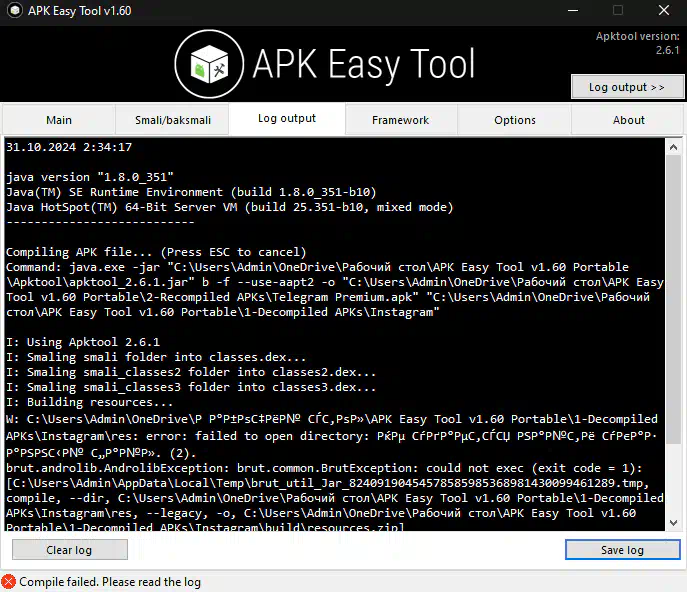The height and width of the screenshot is (592, 687).
Task: Click the scrollbar up arrow in log
Action: click(x=673, y=148)
